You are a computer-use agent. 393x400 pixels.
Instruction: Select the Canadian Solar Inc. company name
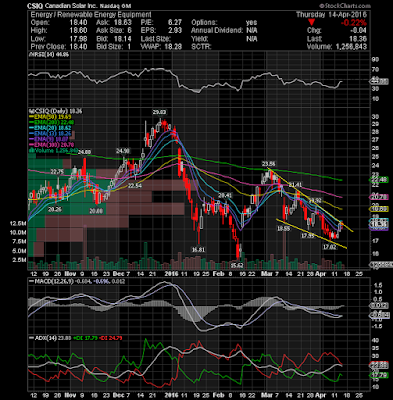[x=71, y=6]
